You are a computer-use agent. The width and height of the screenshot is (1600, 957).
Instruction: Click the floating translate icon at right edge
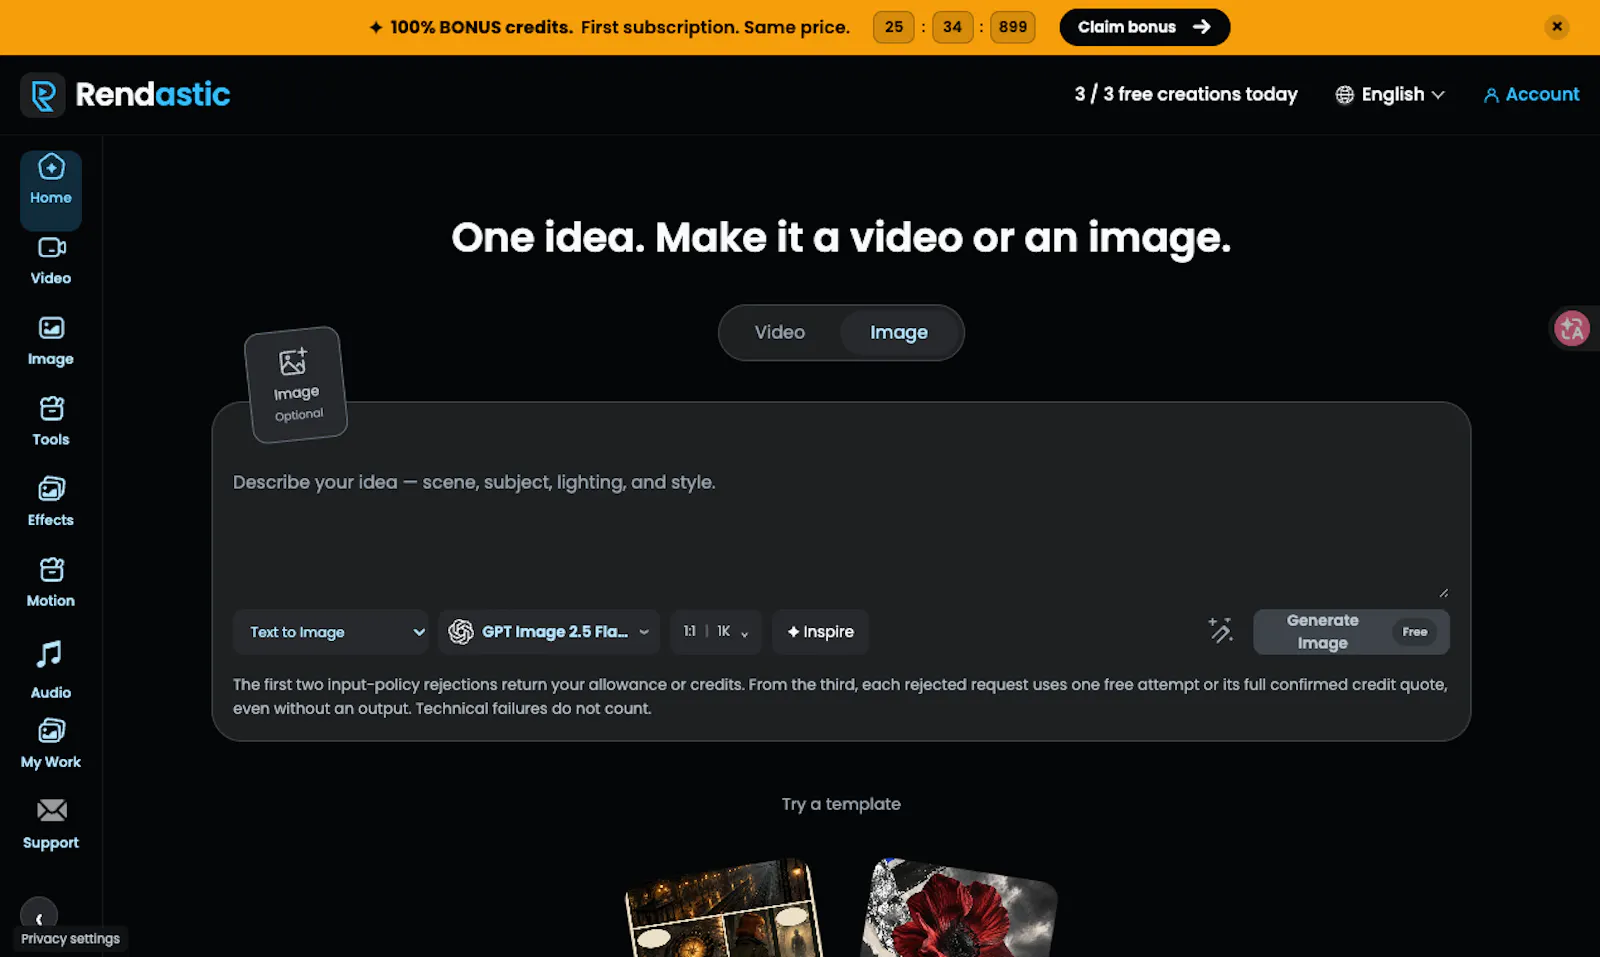[1572, 328]
